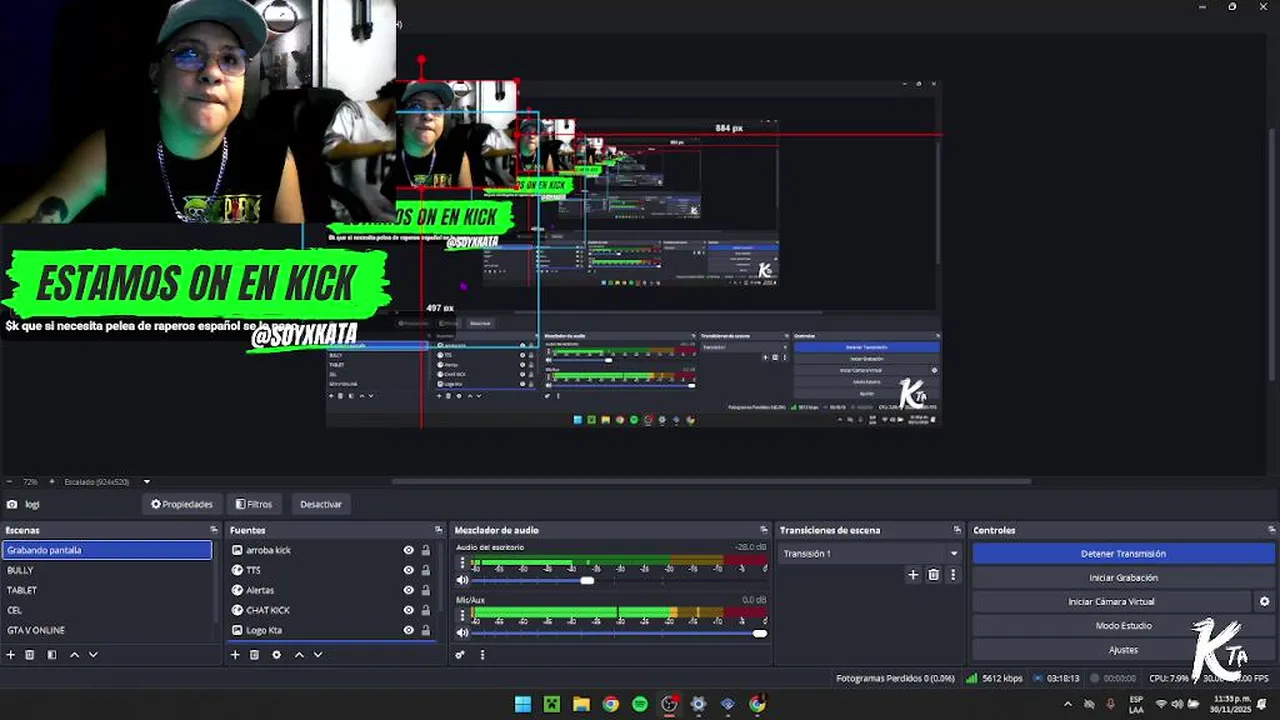
Task: Open scene filters icon in Escenas toolbar
Action: pyautogui.click(x=51, y=655)
